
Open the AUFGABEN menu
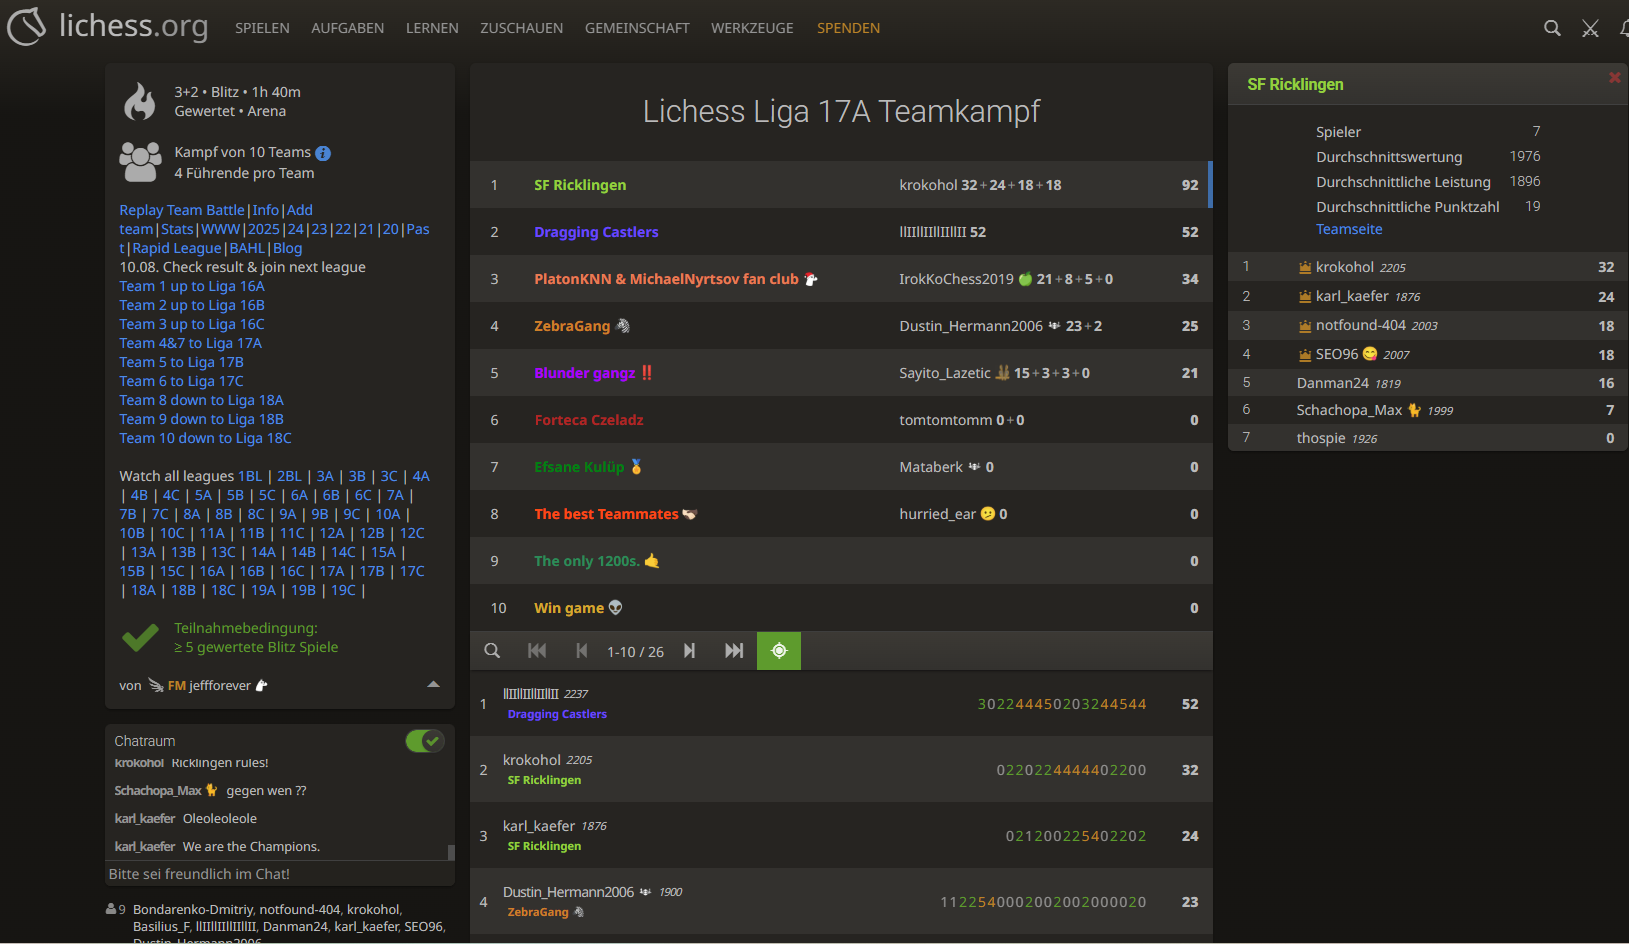click(x=347, y=28)
